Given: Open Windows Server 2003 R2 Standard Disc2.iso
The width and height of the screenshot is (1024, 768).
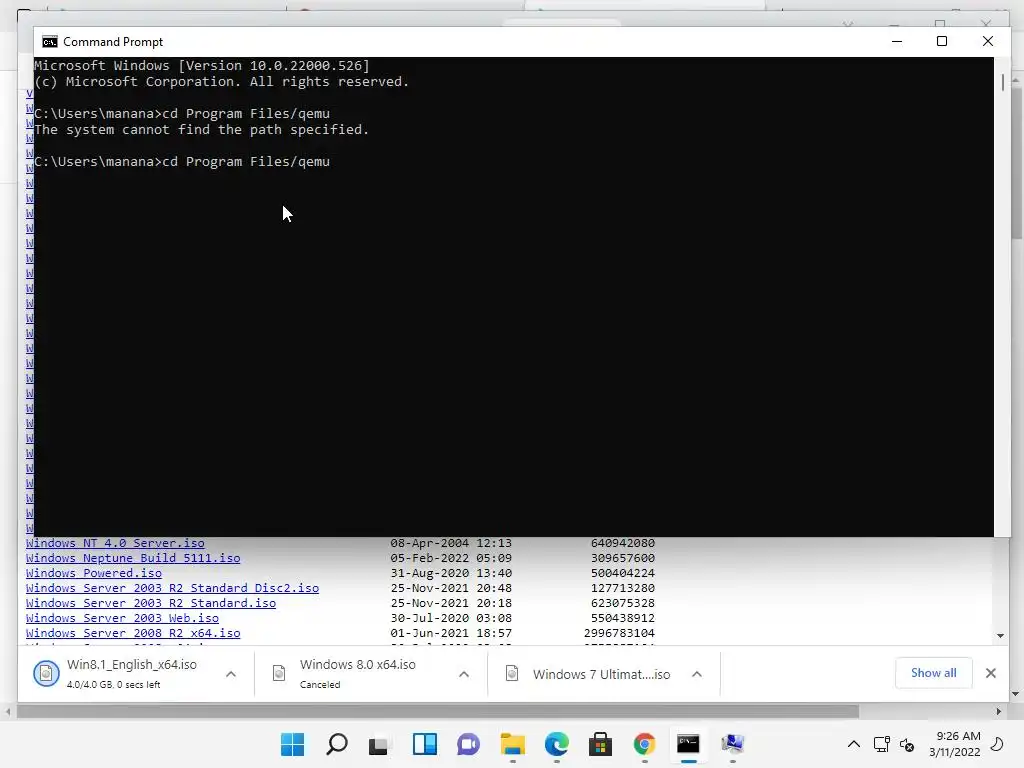Looking at the screenshot, I should (172, 588).
